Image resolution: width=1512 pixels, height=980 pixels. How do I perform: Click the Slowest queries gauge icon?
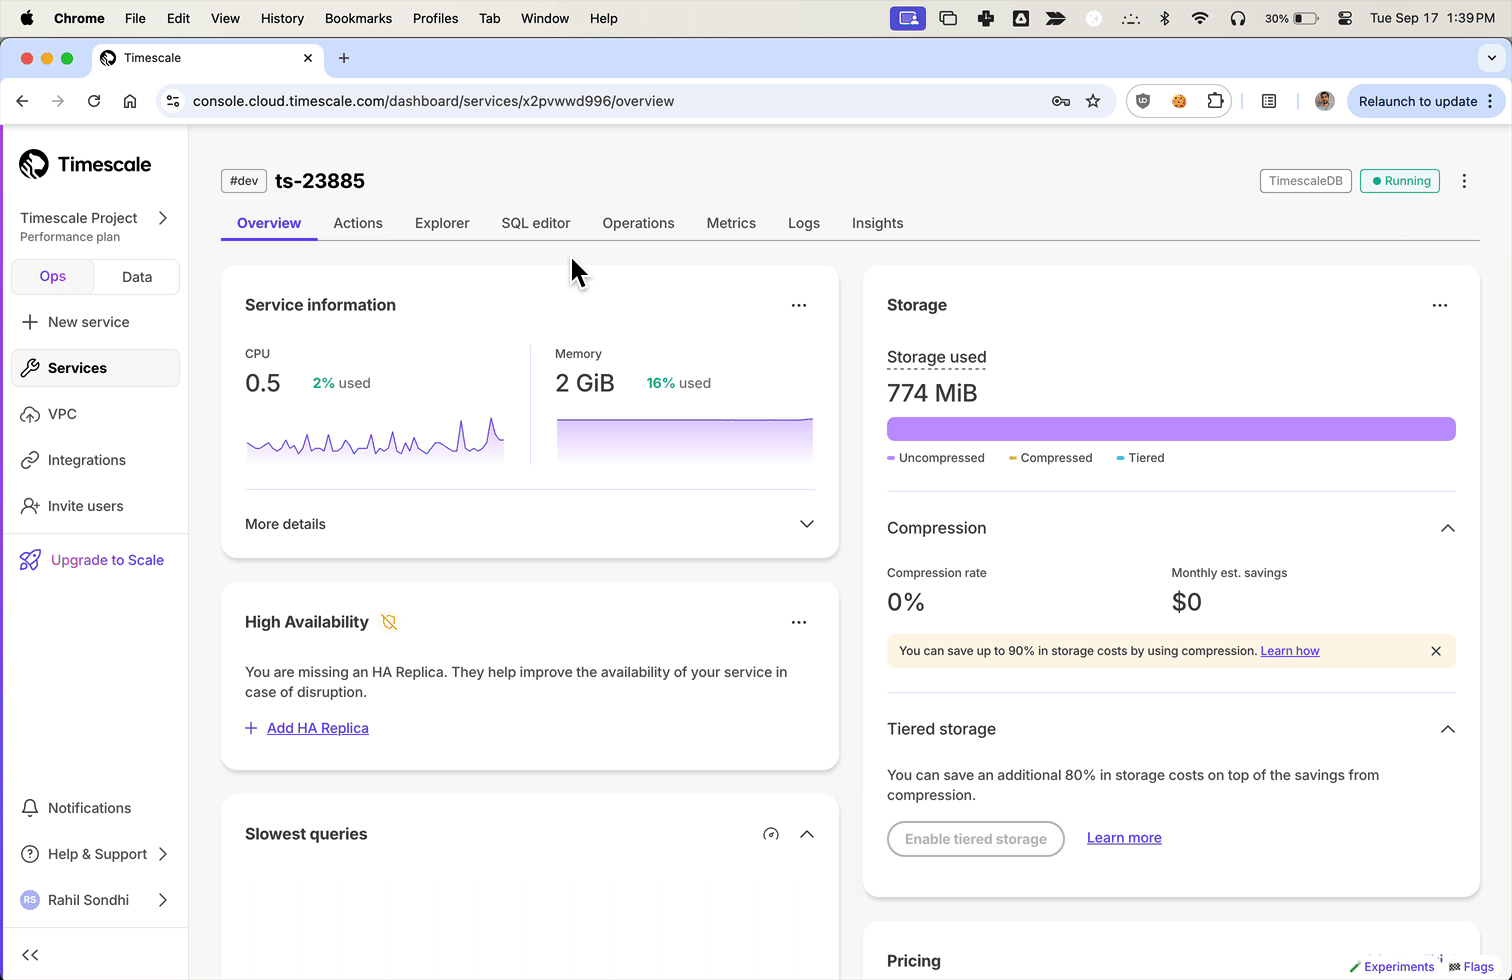point(771,834)
